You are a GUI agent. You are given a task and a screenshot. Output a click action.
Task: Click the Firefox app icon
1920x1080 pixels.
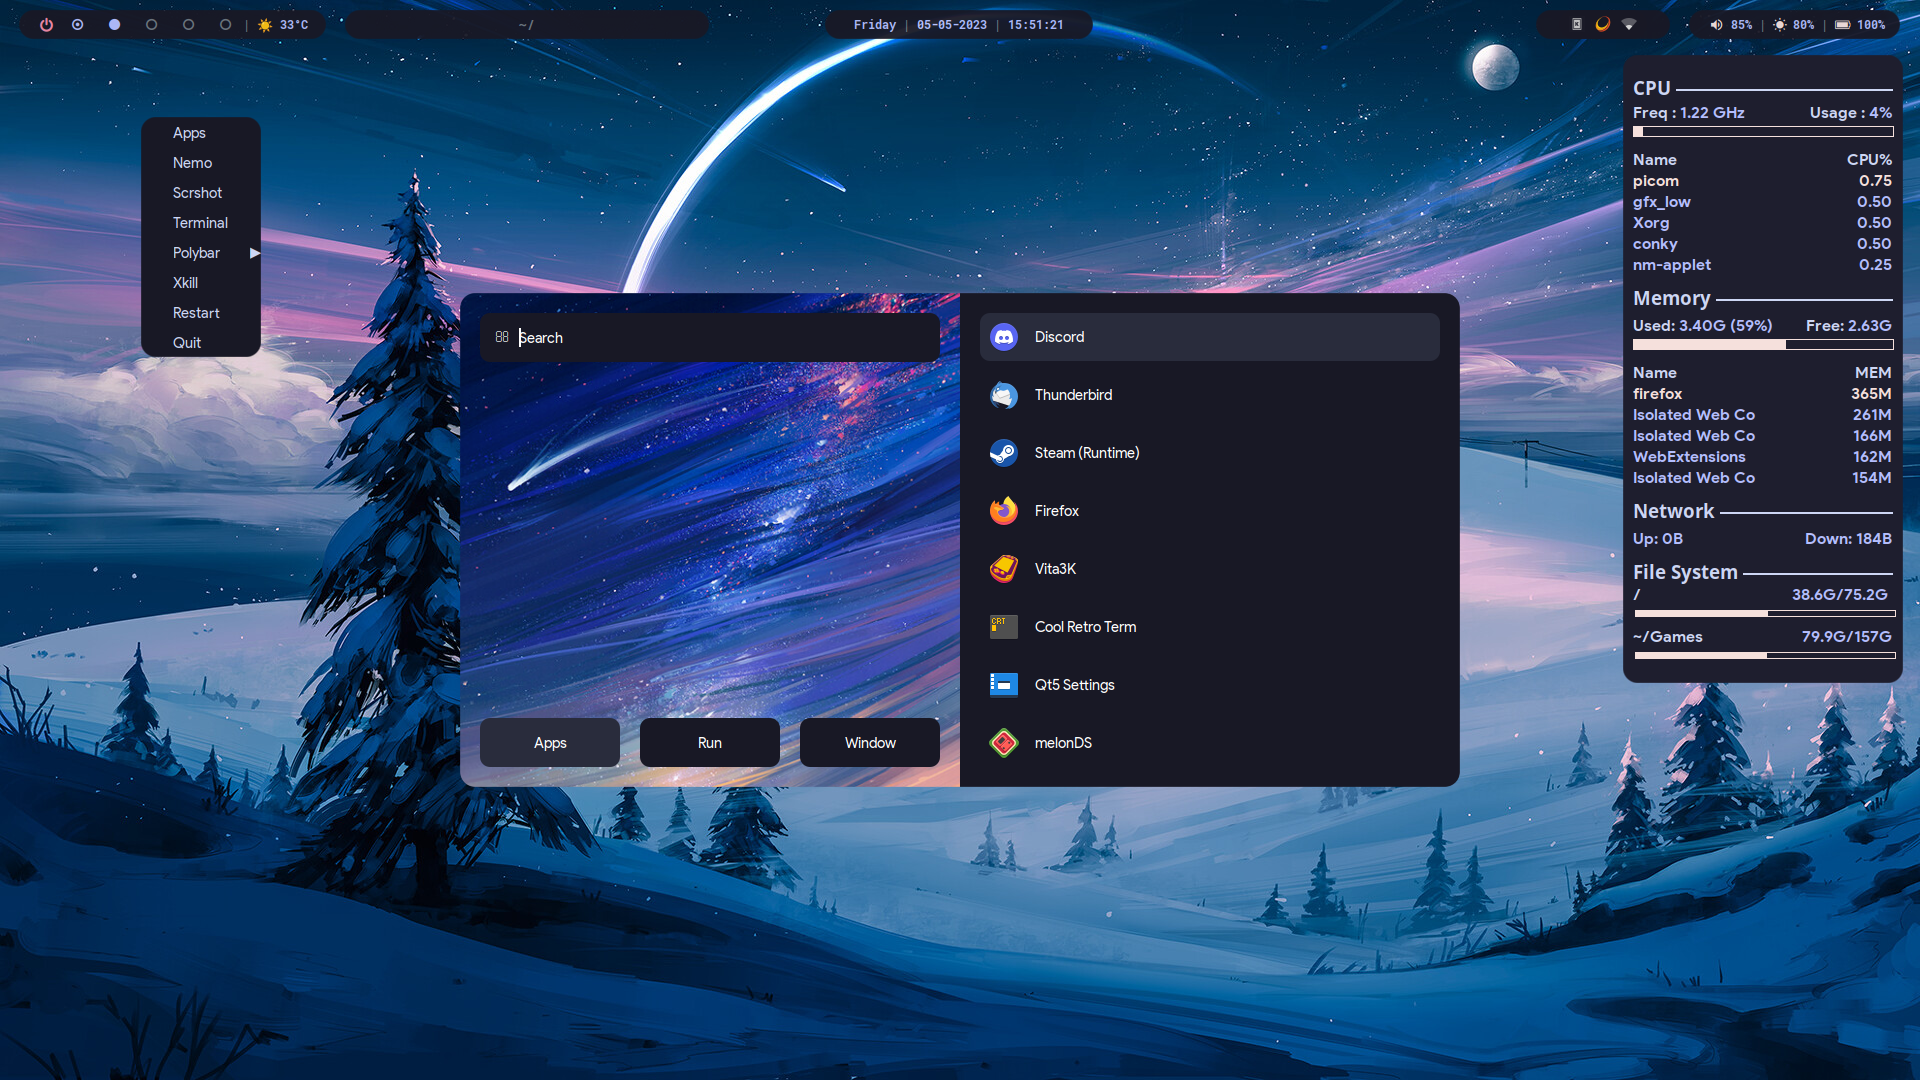[1004, 511]
